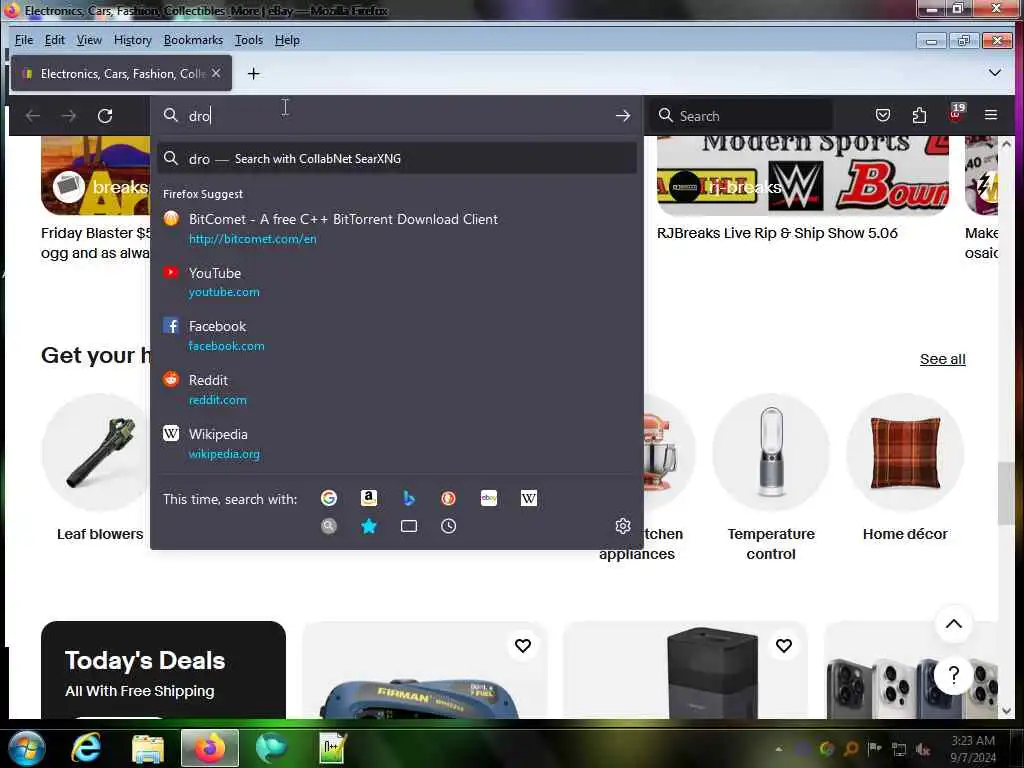Search bookmarks using the star icon
The image size is (1024, 768).
[369, 526]
